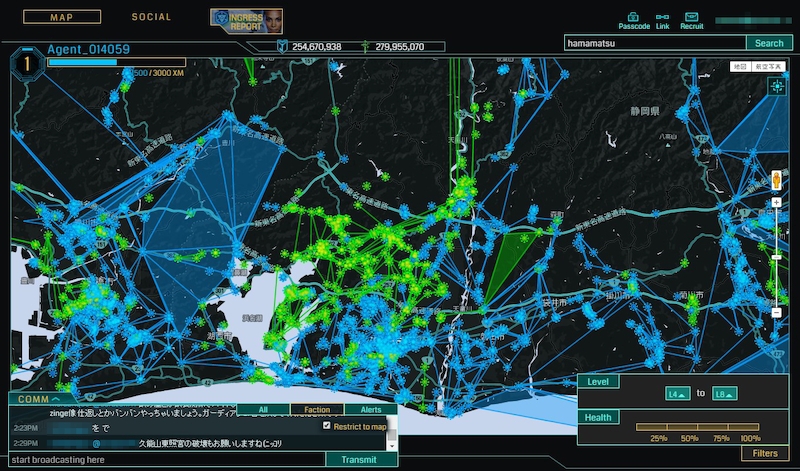Click the 静岡県 map label
This screenshot has height=471, width=800.
pos(645,112)
